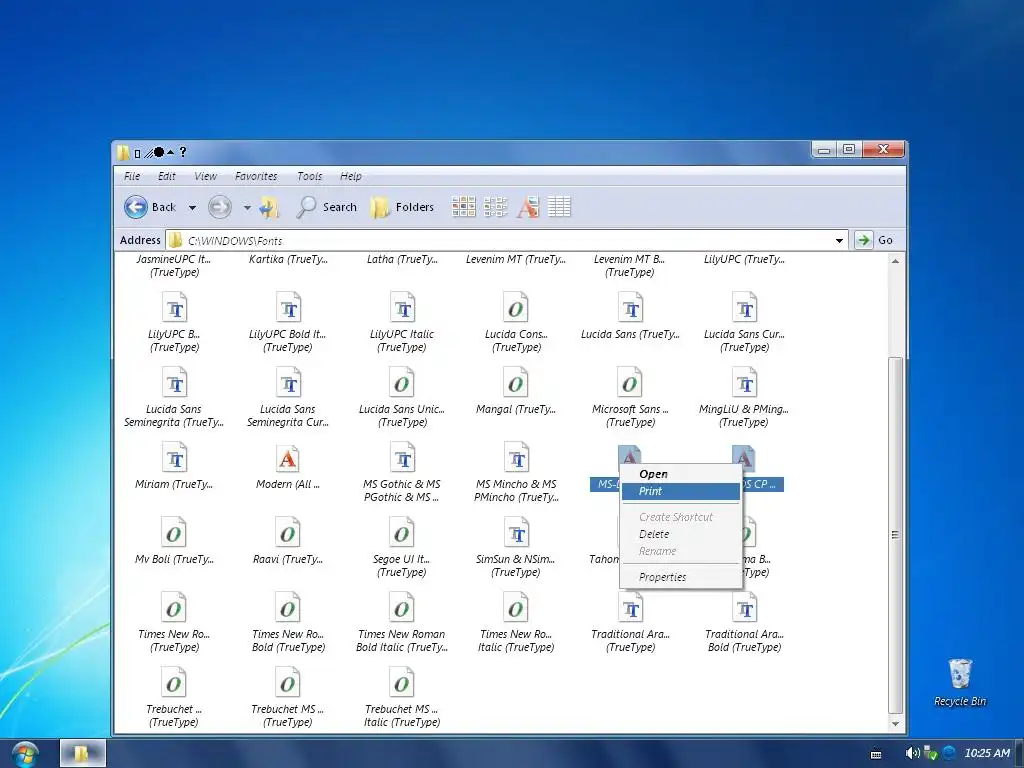The width and height of the screenshot is (1024, 768).
Task: Click the Up folder toolbar icon
Action: tap(268, 207)
